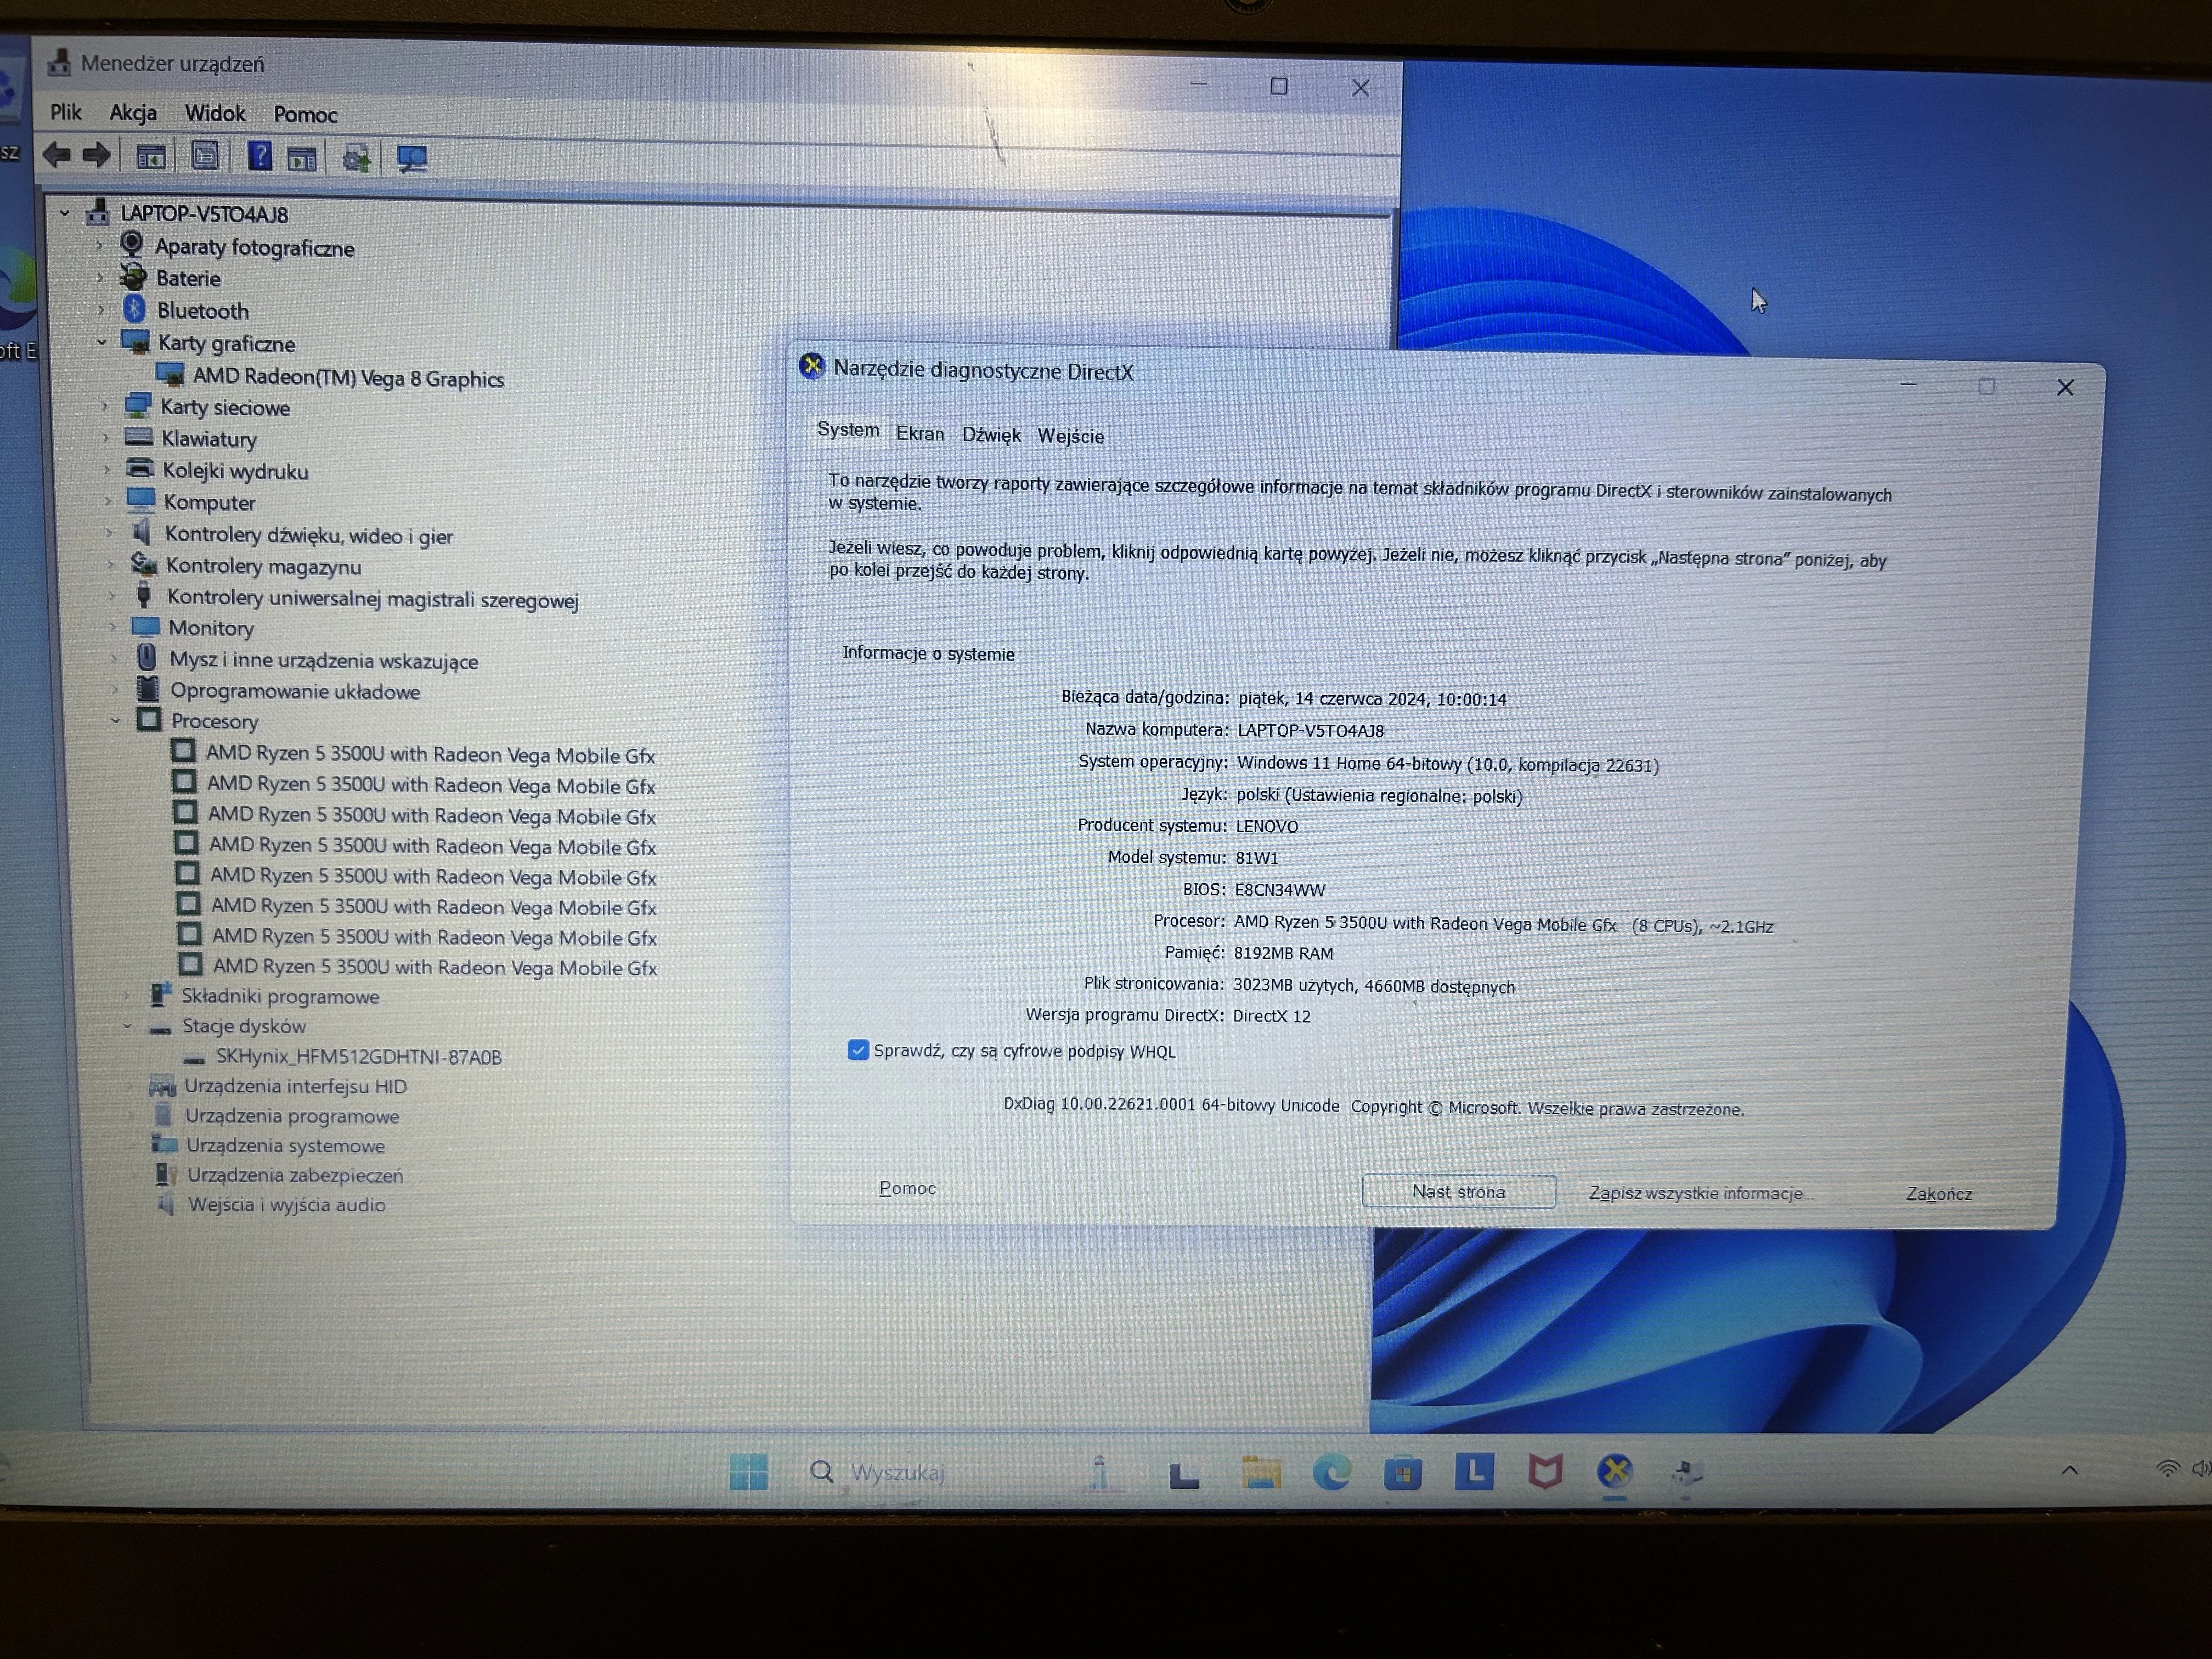The image size is (2212, 1659).
Task: Click the Zakończ button
Action: 1939,1194
